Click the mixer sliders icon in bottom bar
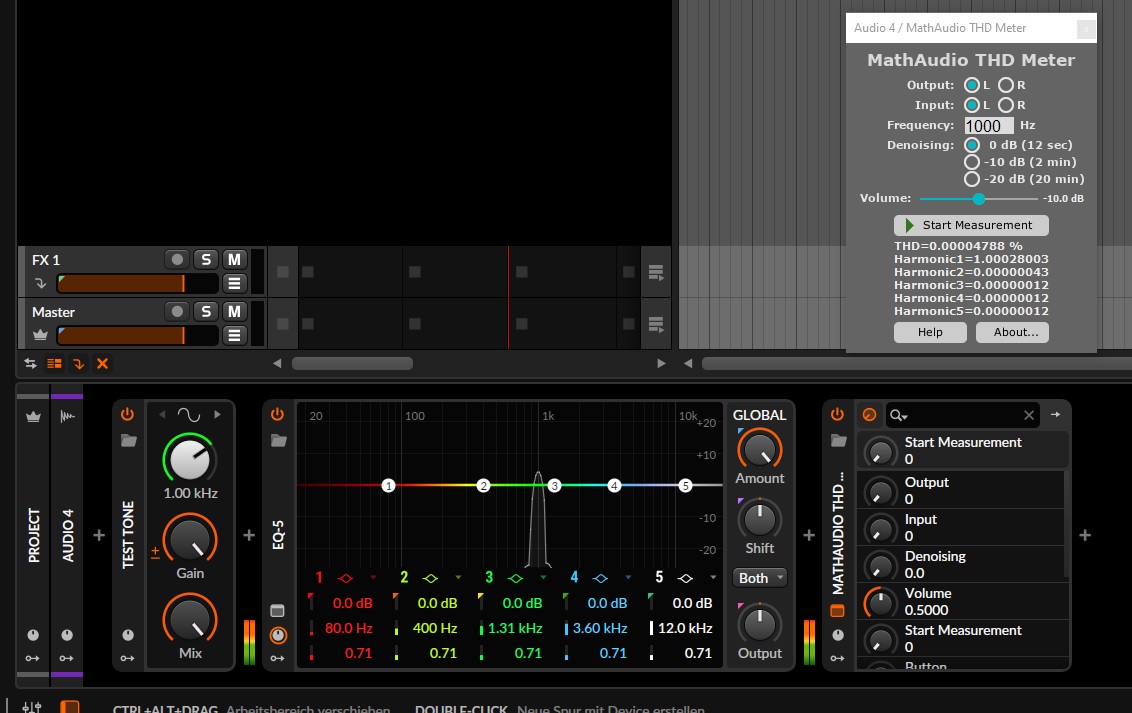 pos(32,707)
